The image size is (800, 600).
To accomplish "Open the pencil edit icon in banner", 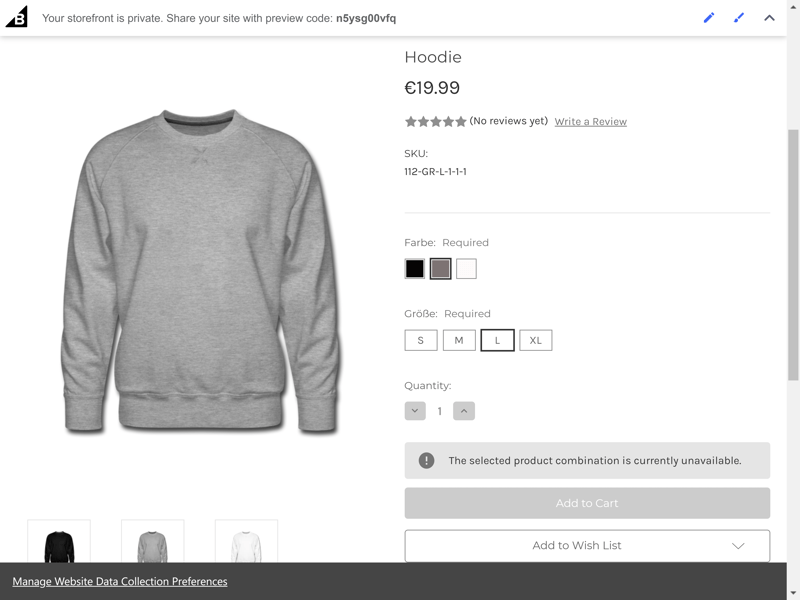I will pyautogui.click(x=709, y=18).
